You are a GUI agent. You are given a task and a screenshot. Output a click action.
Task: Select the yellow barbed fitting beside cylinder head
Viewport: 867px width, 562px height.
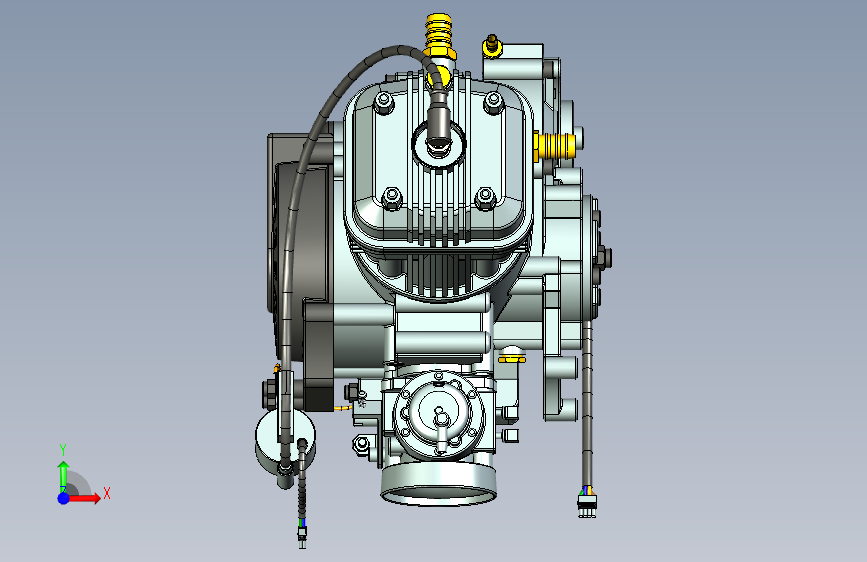[553, 147]
